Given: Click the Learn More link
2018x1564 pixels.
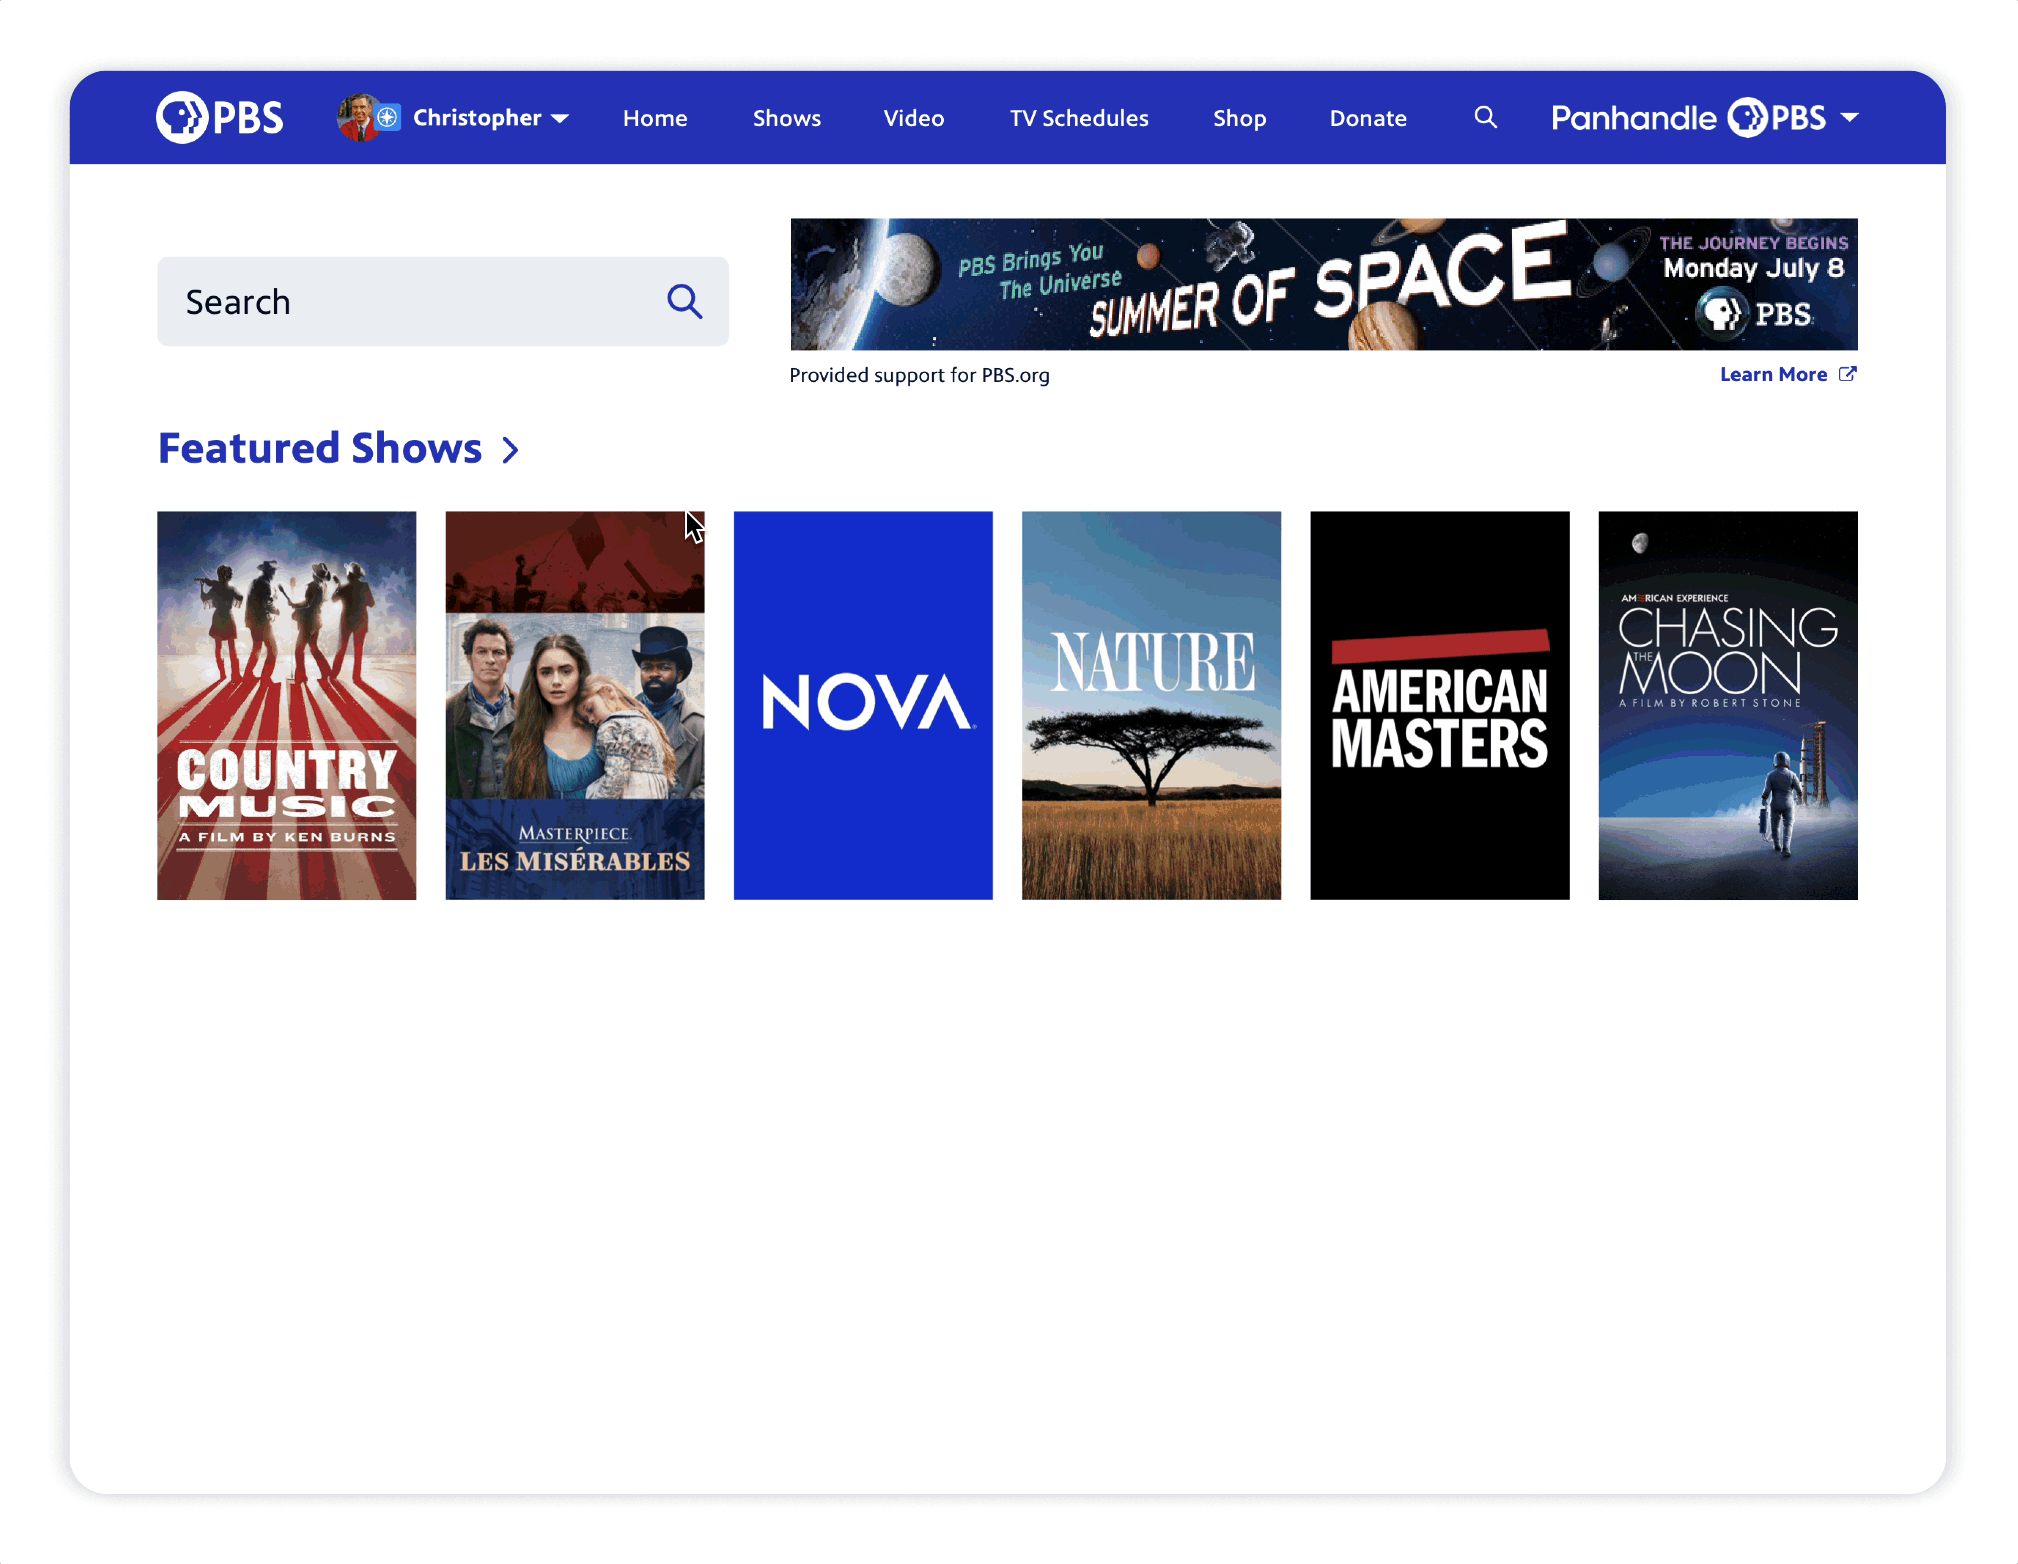Looking at the screenshot, I should [1773, 374].
